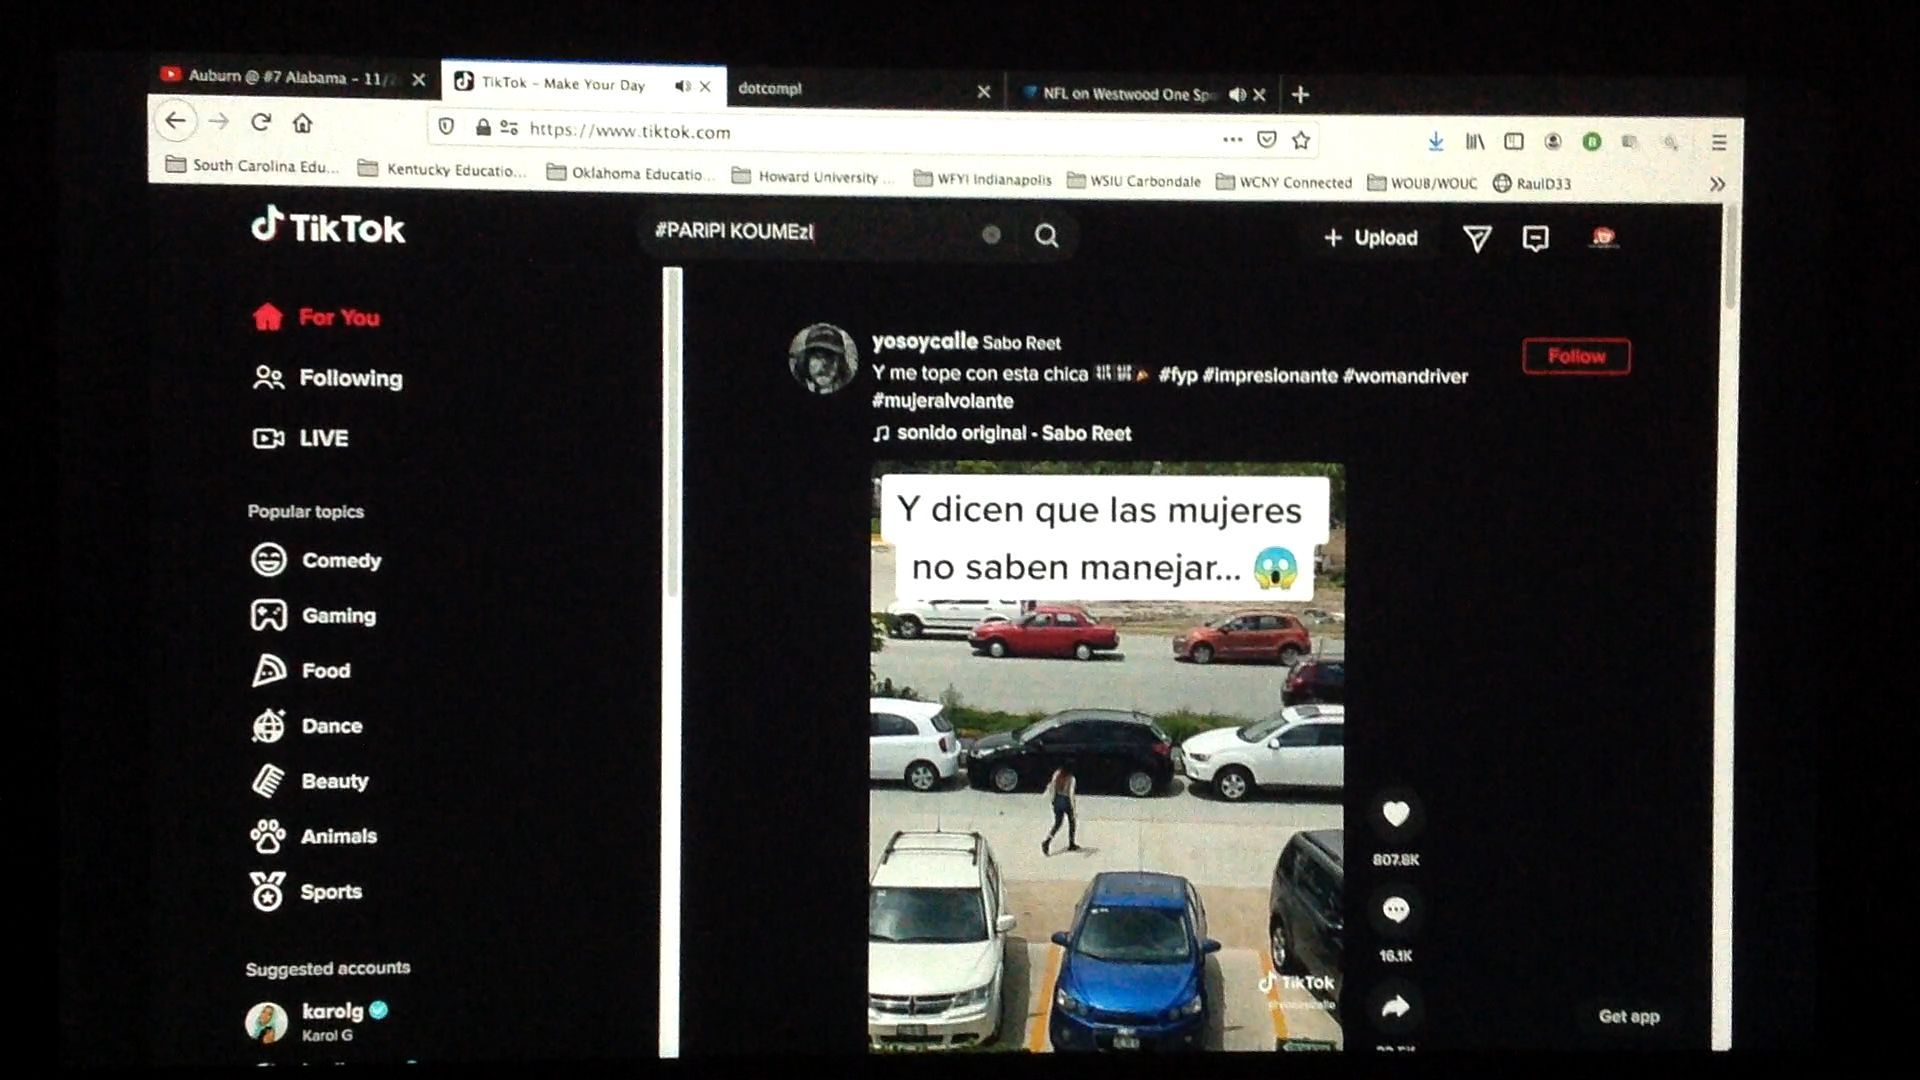Select the Sports topic
The height and width of the screenshot is (1080, 1920).
[306, 891]
